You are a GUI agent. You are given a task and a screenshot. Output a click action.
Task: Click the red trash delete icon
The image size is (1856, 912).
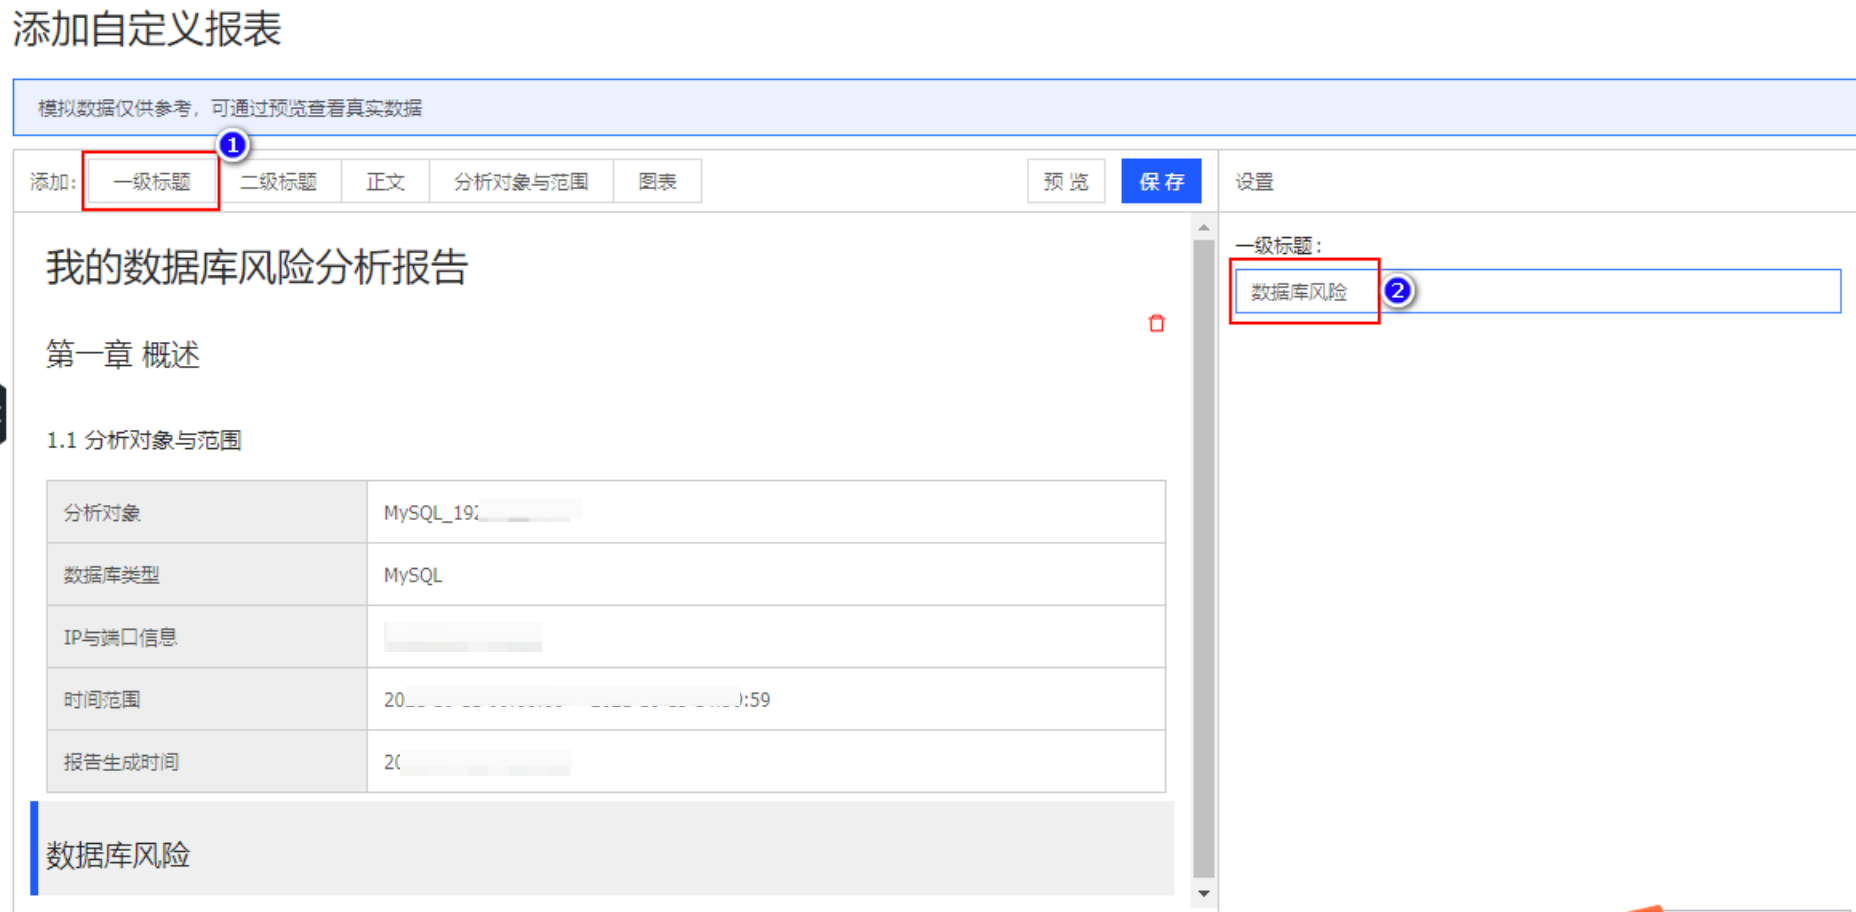click(x=1157, y=323)
